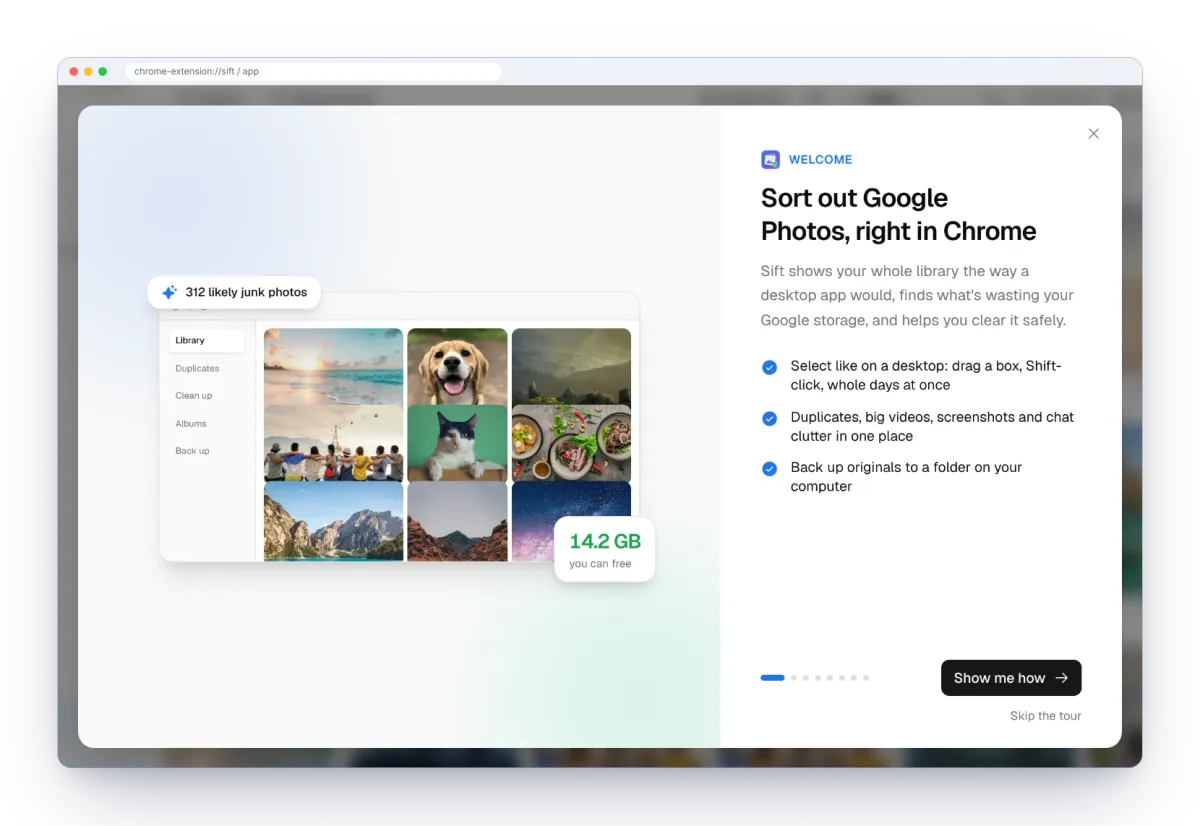Click the yellow minimize window button

pyautogui.click(x=88, y=72)
